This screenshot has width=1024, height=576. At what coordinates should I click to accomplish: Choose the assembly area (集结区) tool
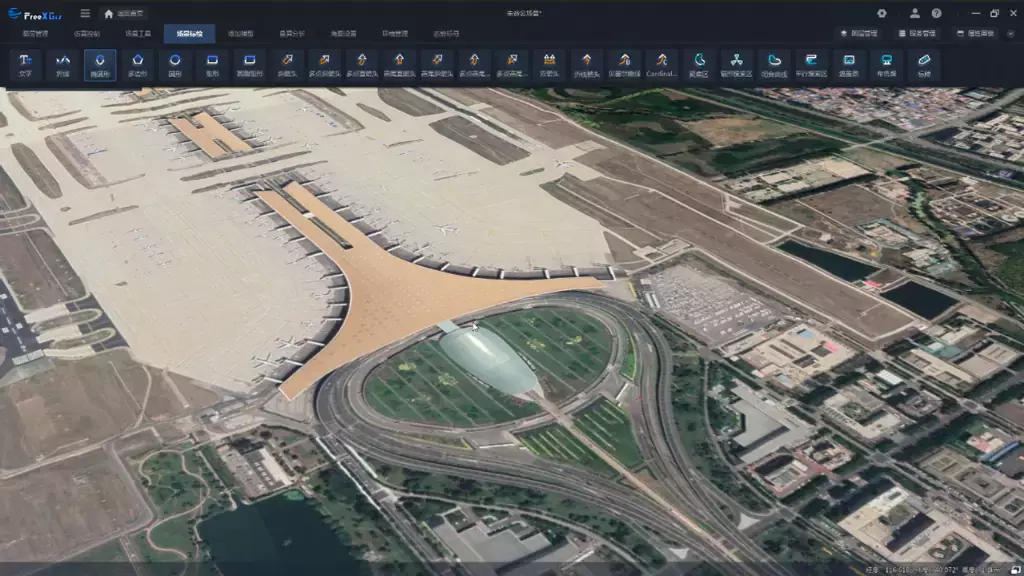tap(699, 64)
